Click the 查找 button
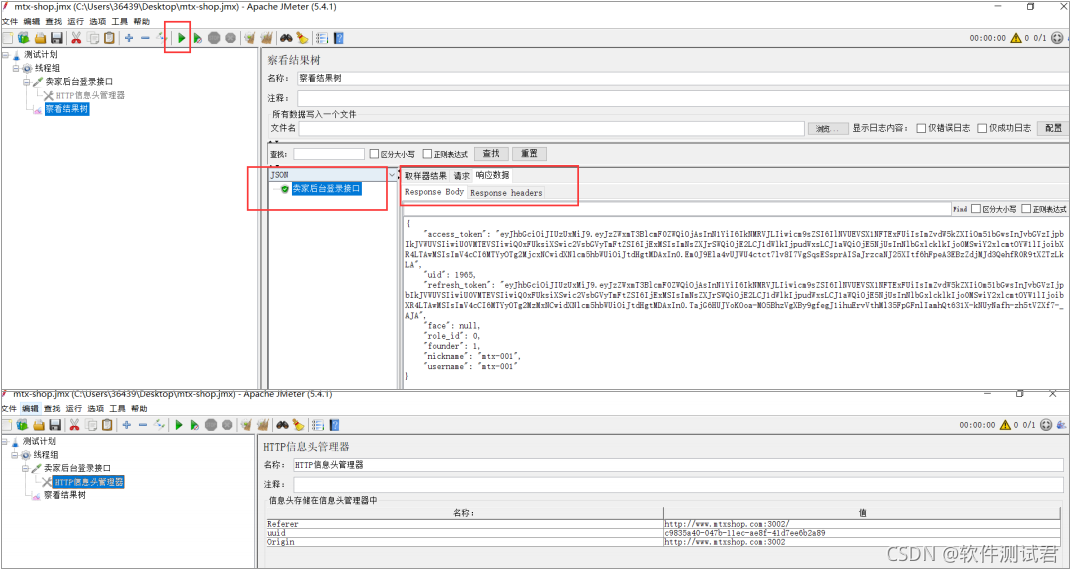Screen dimensions: 1074x572 click(x=490, y=154)
